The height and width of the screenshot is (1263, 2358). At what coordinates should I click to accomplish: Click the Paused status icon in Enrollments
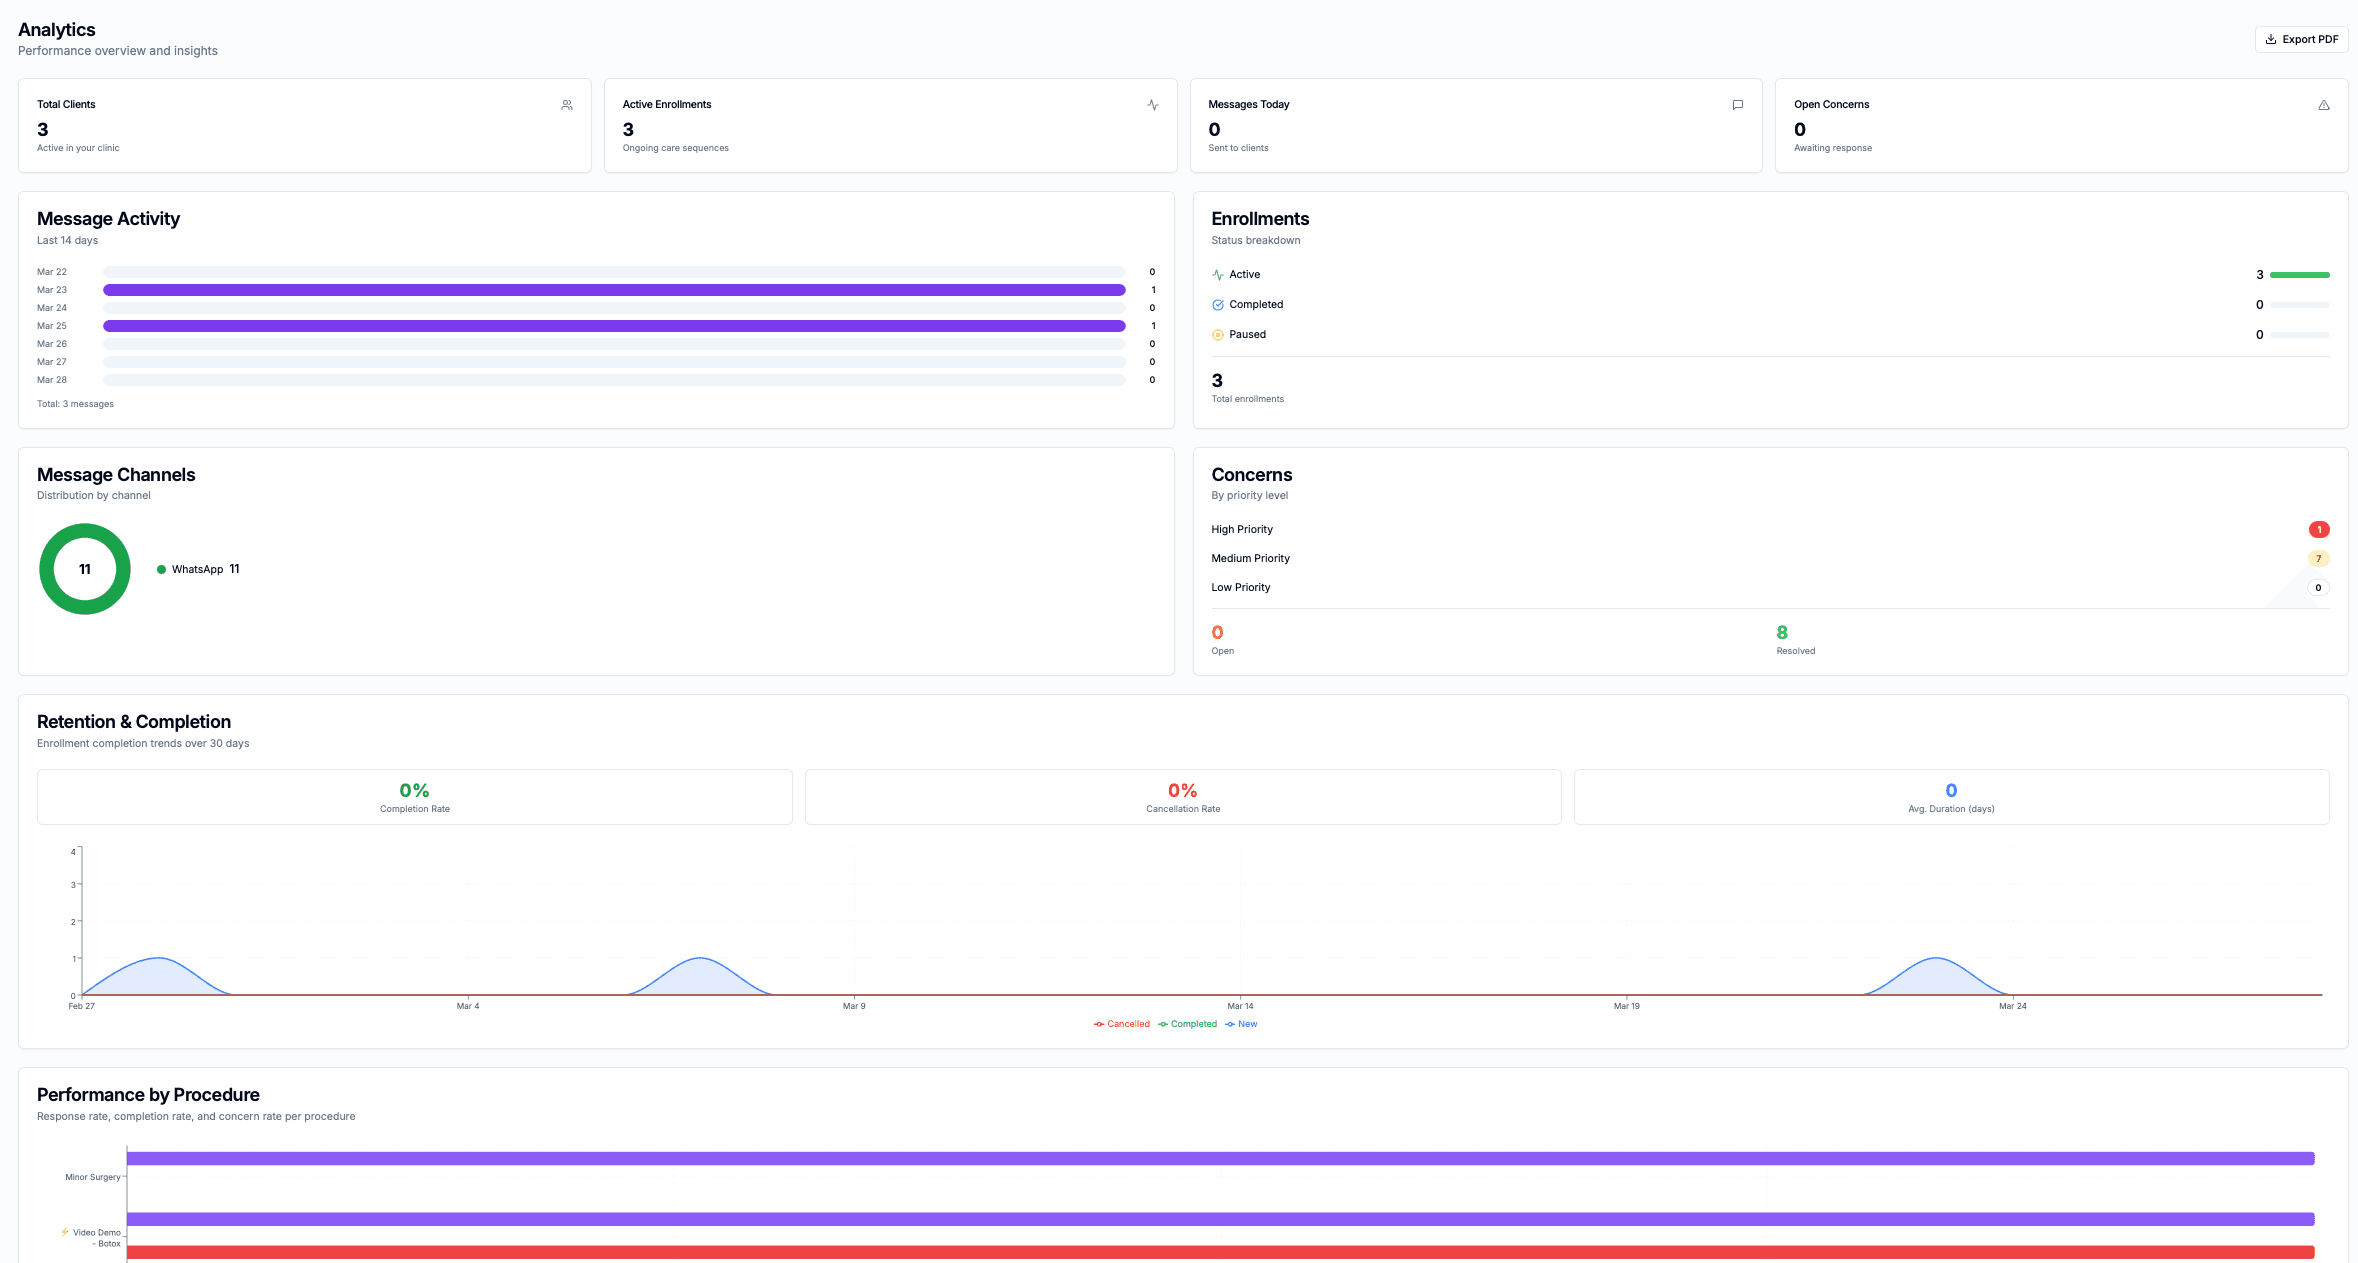[1218, 334]
